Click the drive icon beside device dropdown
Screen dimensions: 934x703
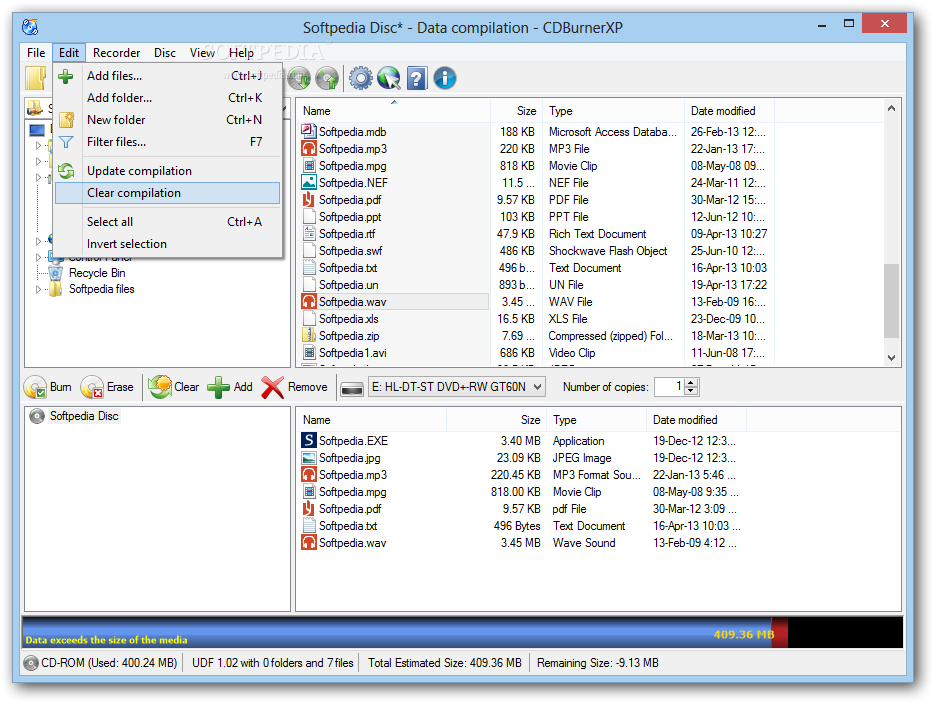coord(352,388)
